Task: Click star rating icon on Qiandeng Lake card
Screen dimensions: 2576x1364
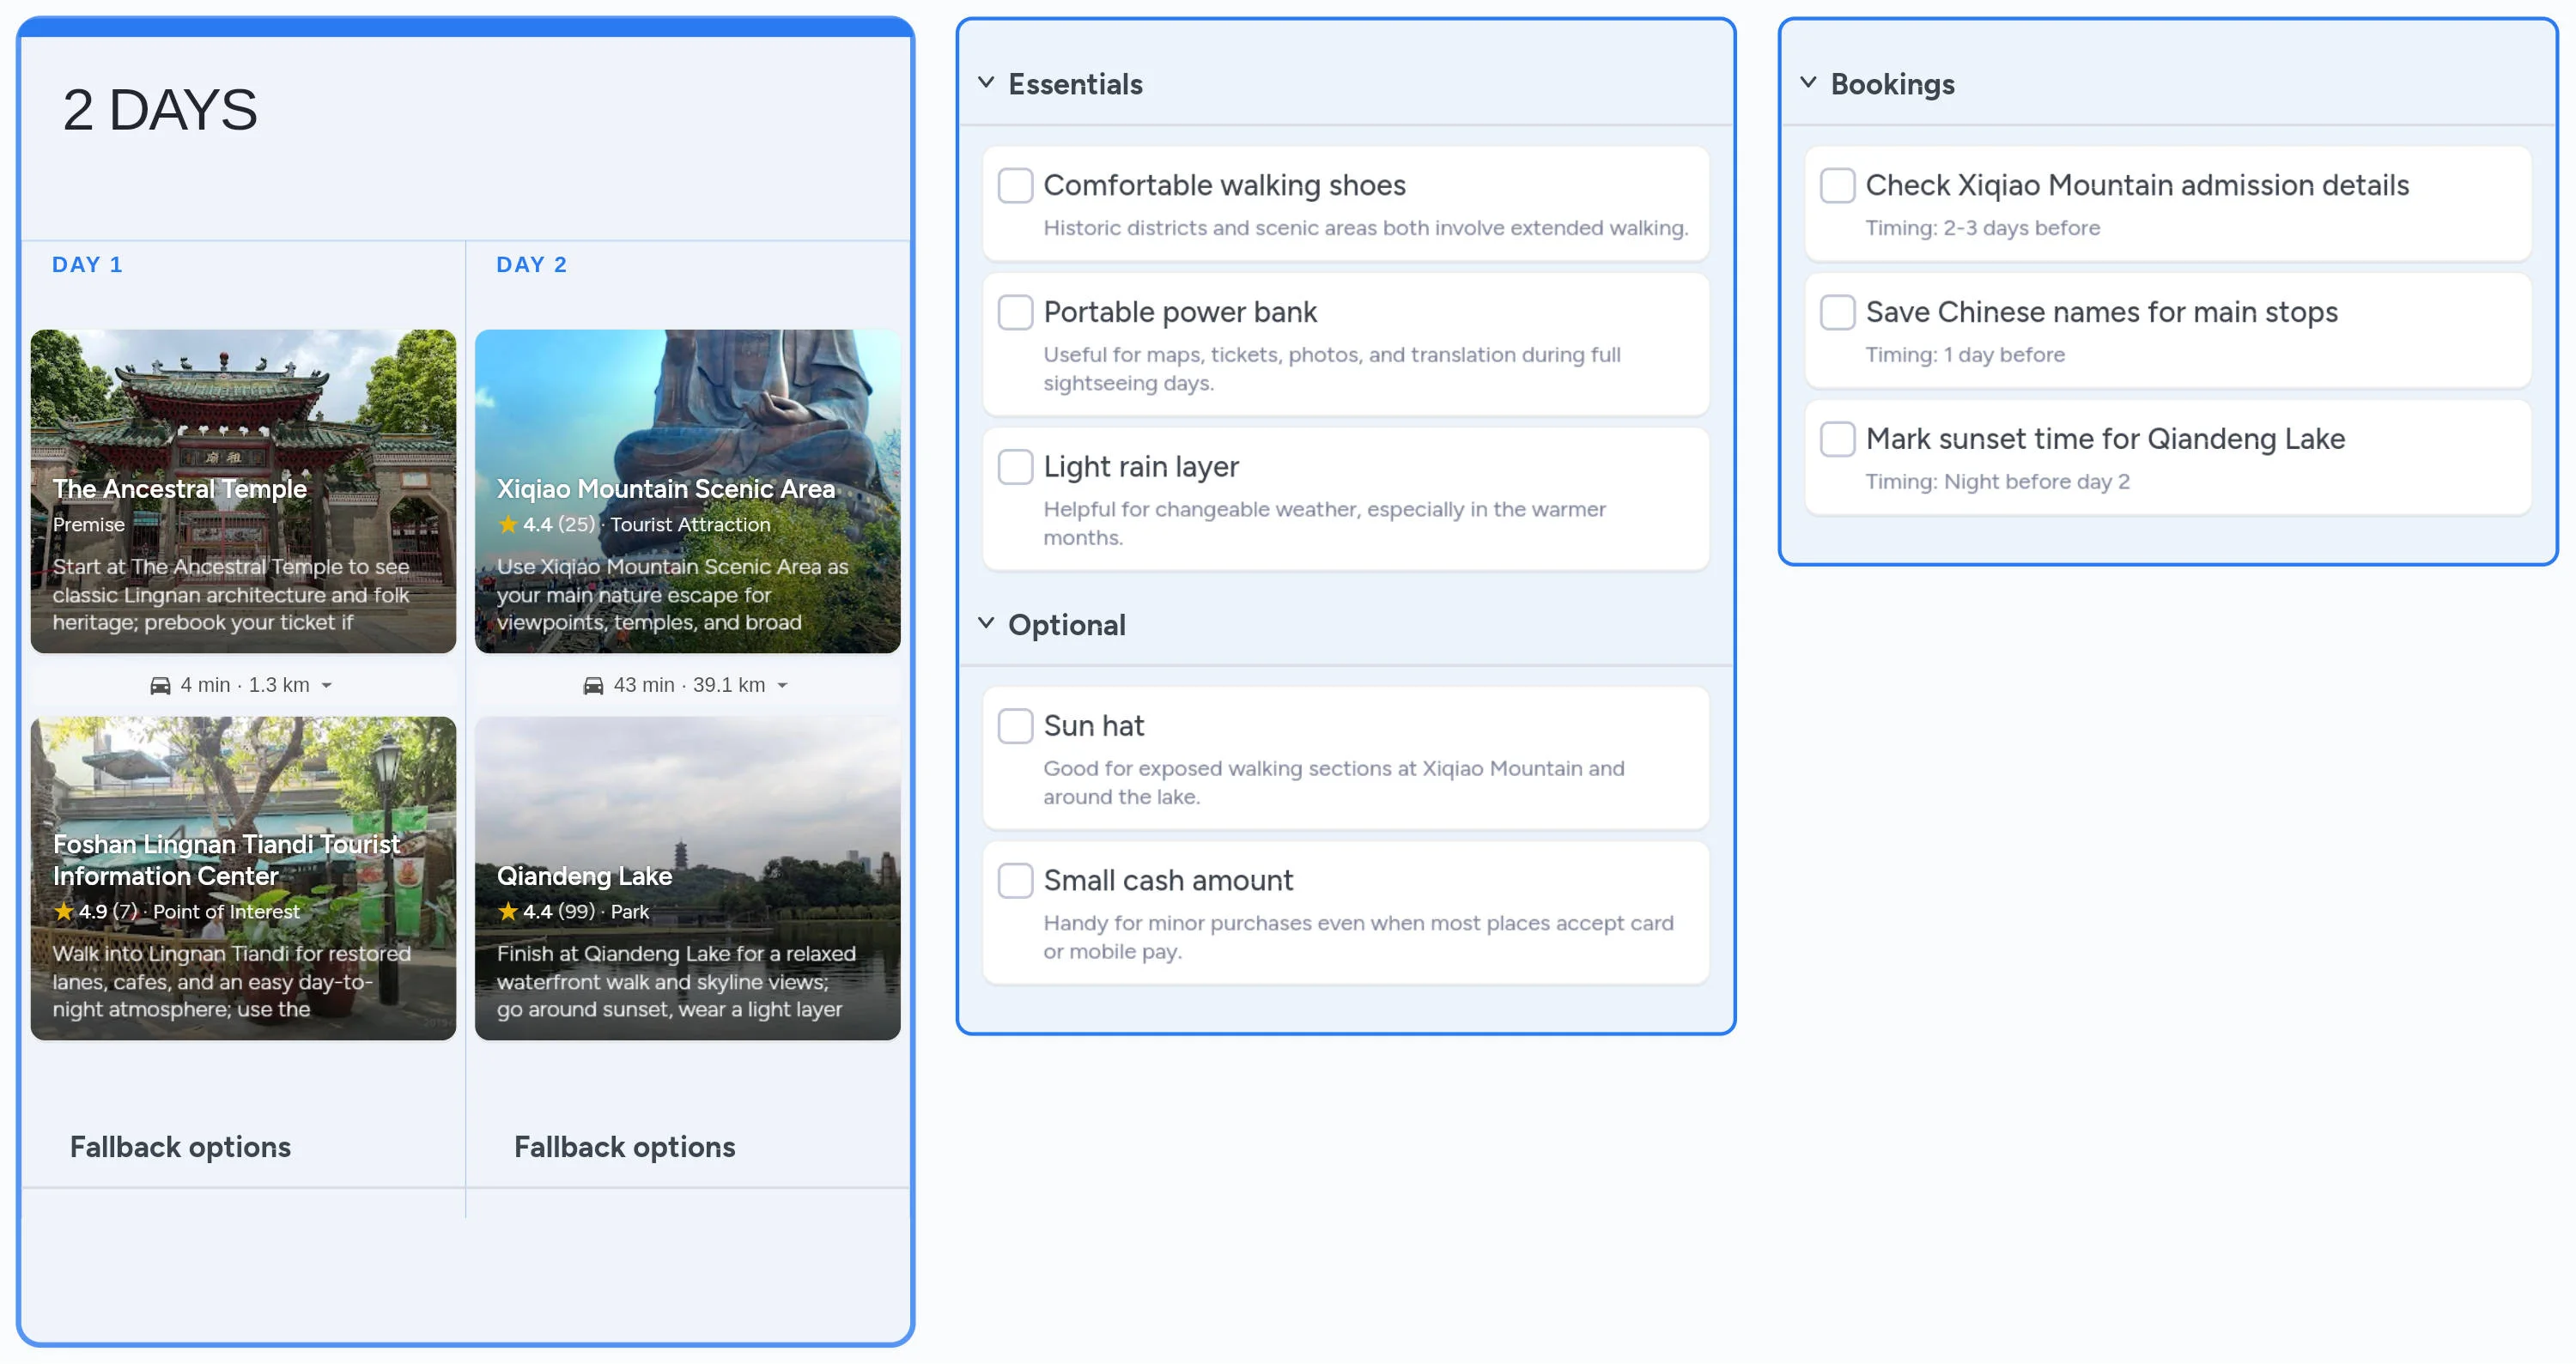Action: pyautogui.click(x=508, y=911)
